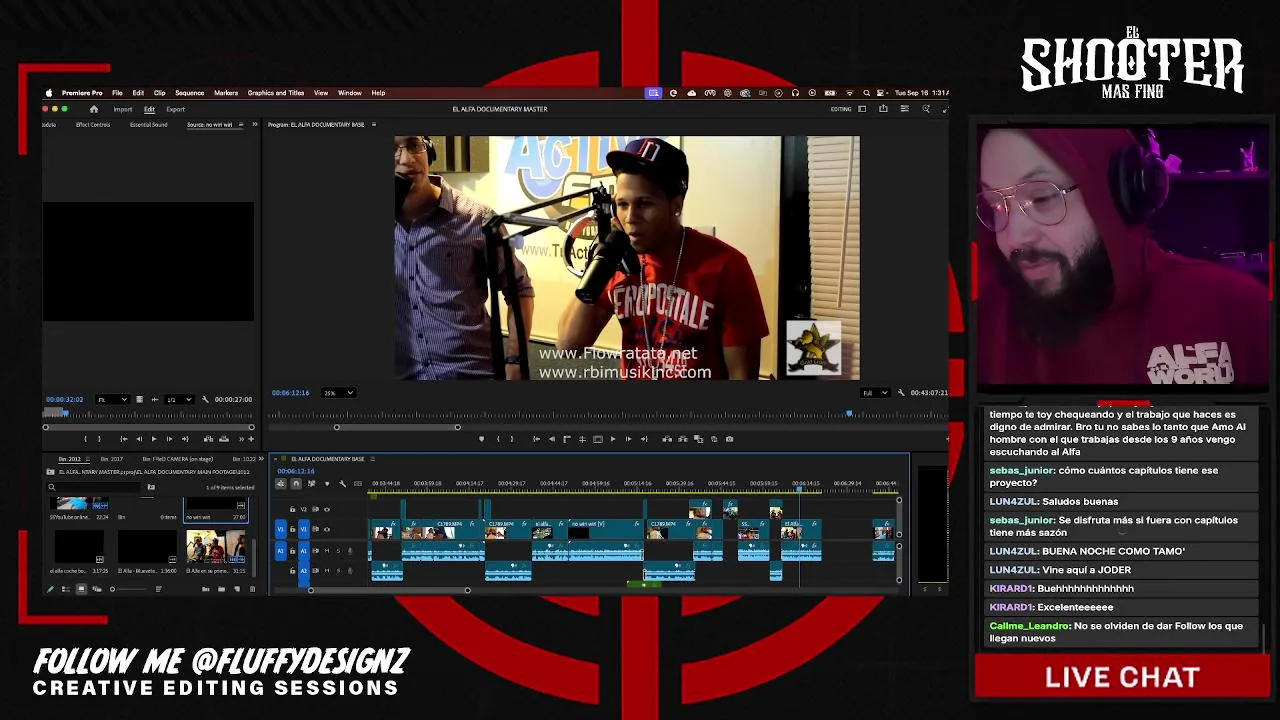Open timeline sequence panel menu
1280x720 pixels.
(372, 459)
